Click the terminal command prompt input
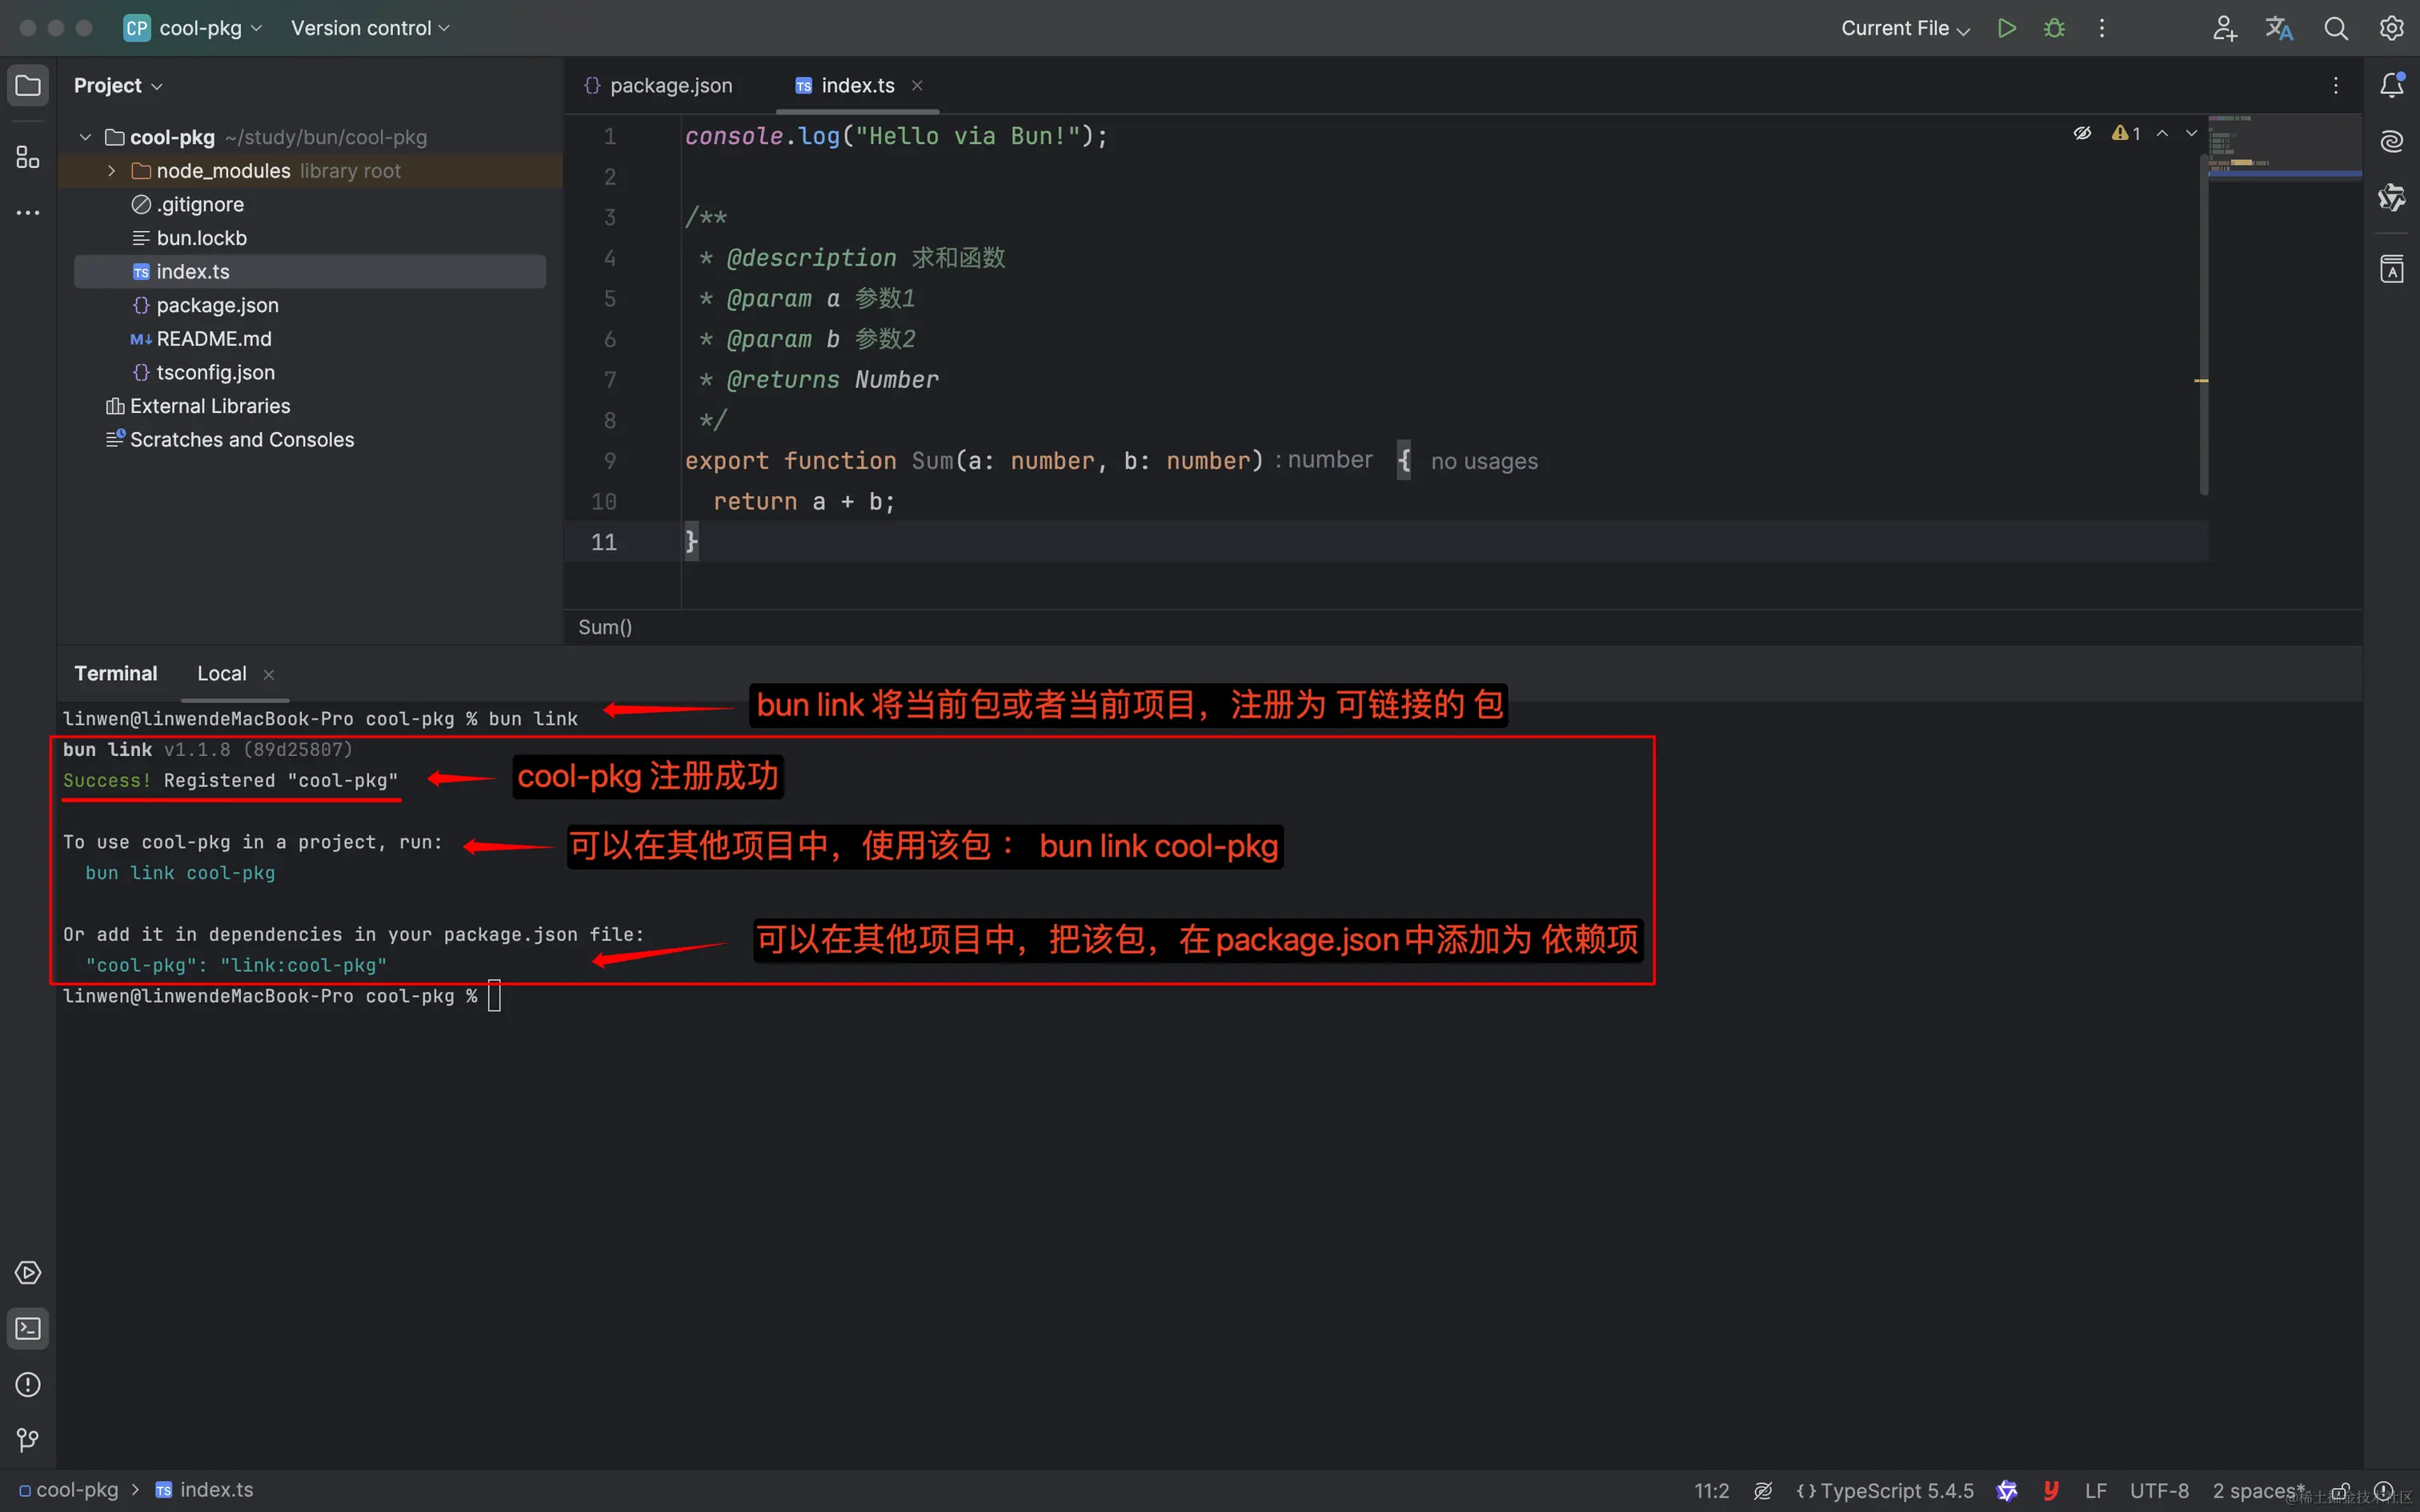This screenshot has width=2420, height=1512. pyautogui.click(x=494, y=996)
